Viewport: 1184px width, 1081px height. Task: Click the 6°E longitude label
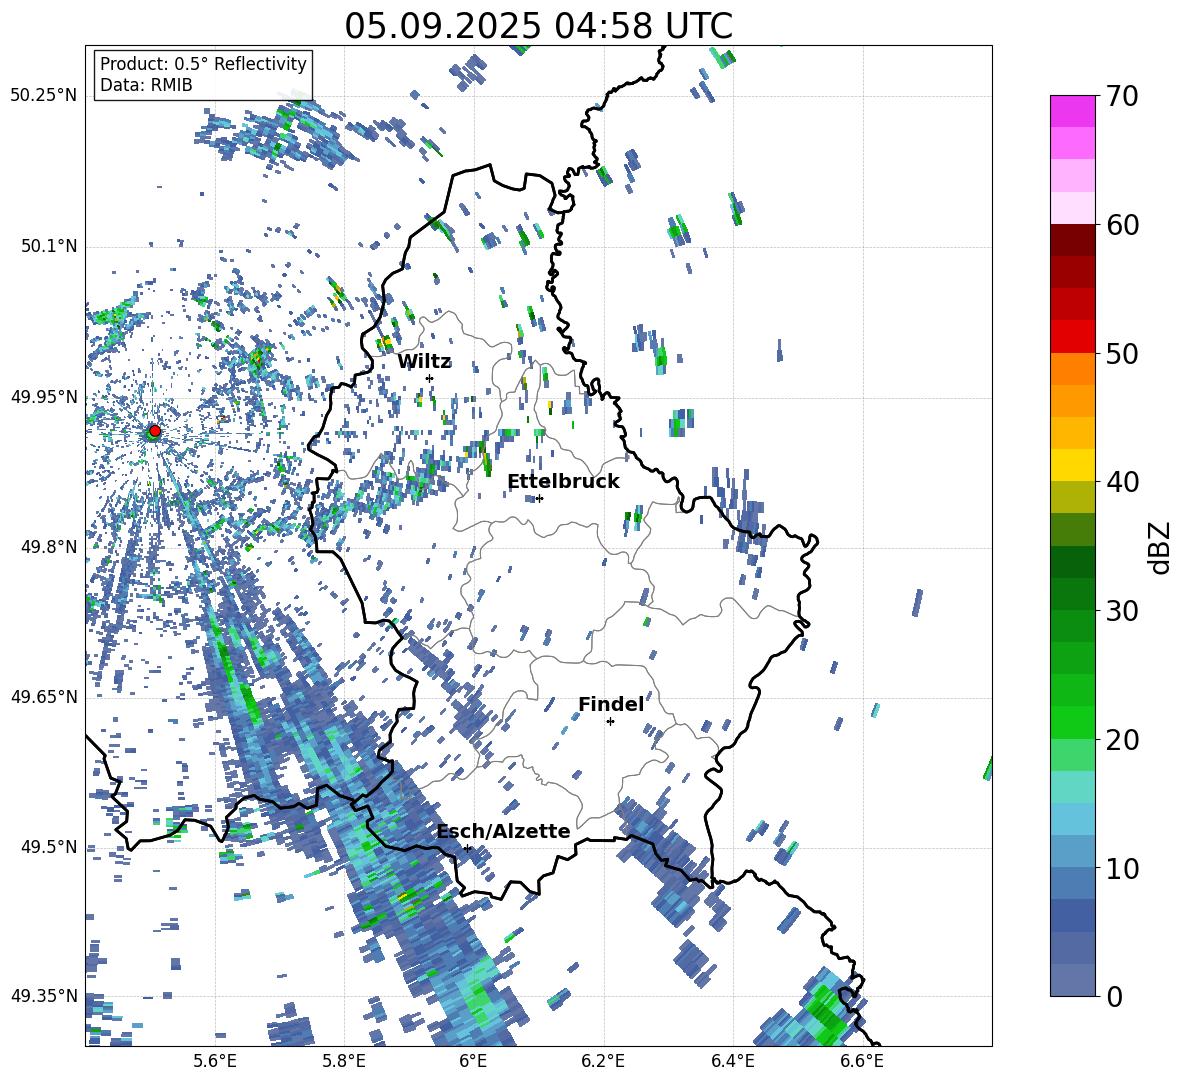(473, 1061)
